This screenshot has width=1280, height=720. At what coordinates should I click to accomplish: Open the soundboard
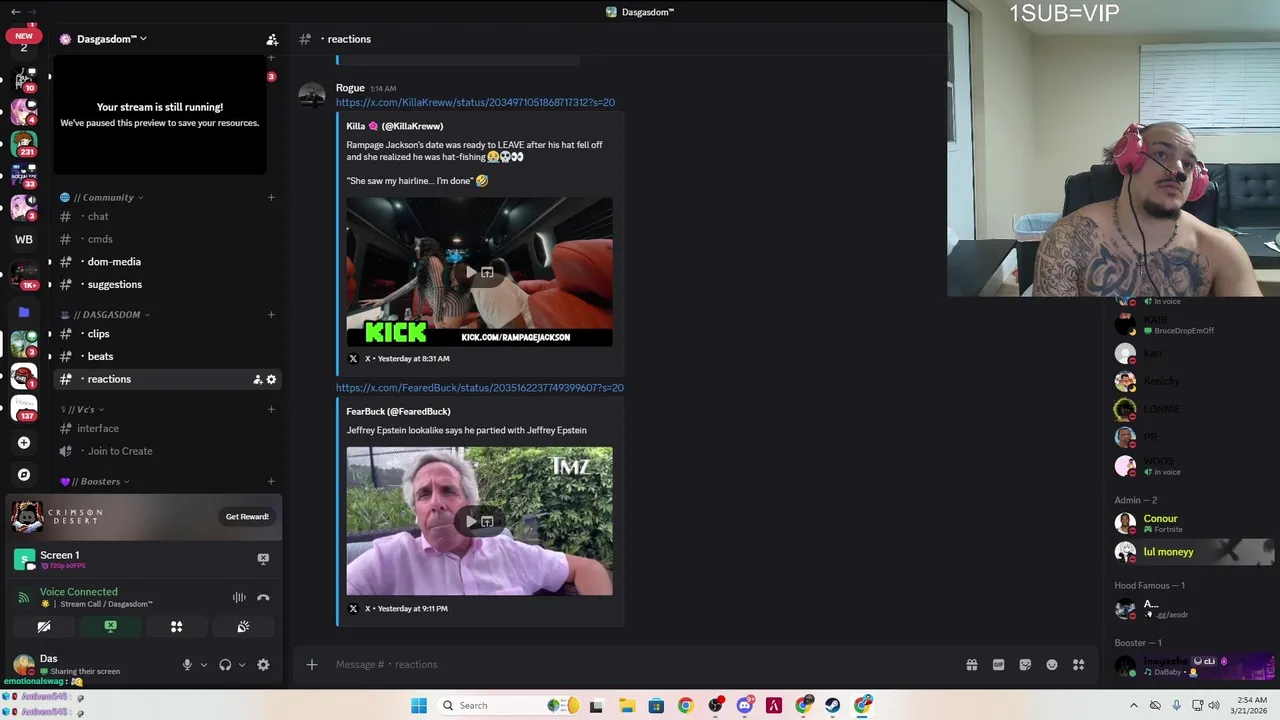(x=243, y=627)
